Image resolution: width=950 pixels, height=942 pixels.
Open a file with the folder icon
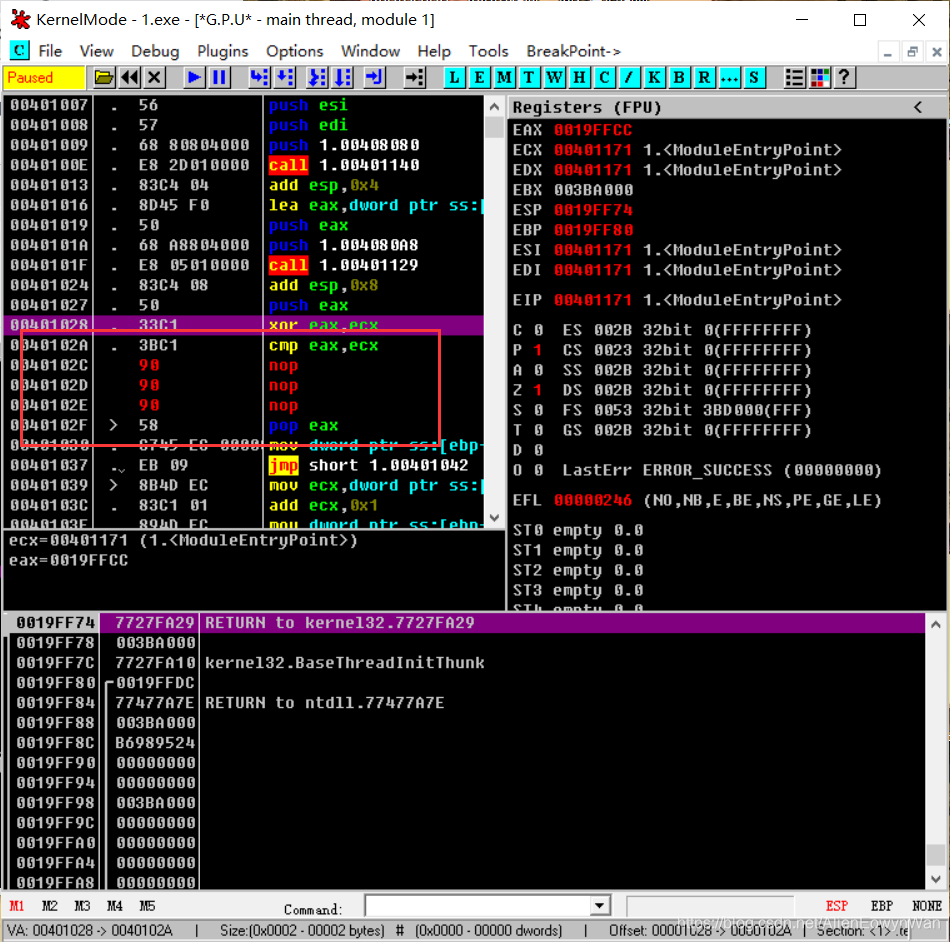[x=104, y=78]
